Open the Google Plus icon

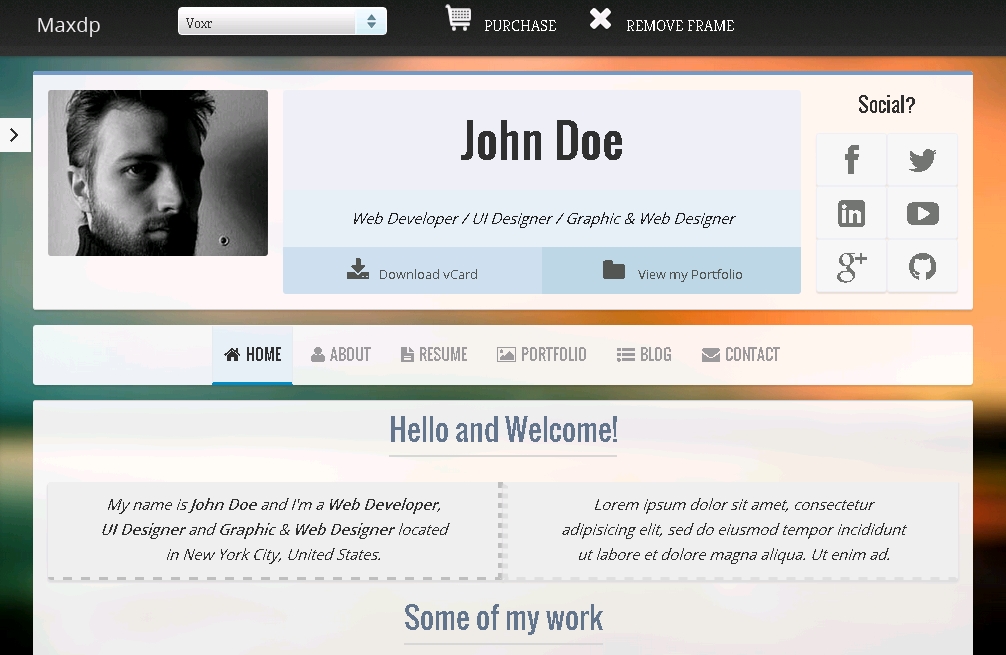(852, 266)
